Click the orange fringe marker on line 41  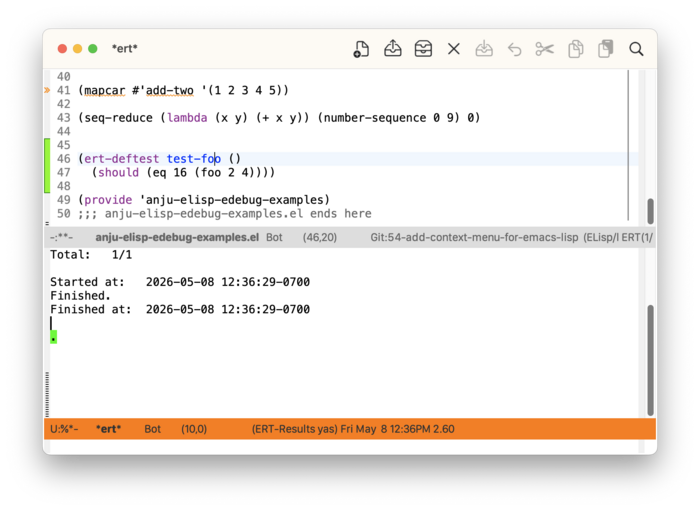tap(47, 90)
